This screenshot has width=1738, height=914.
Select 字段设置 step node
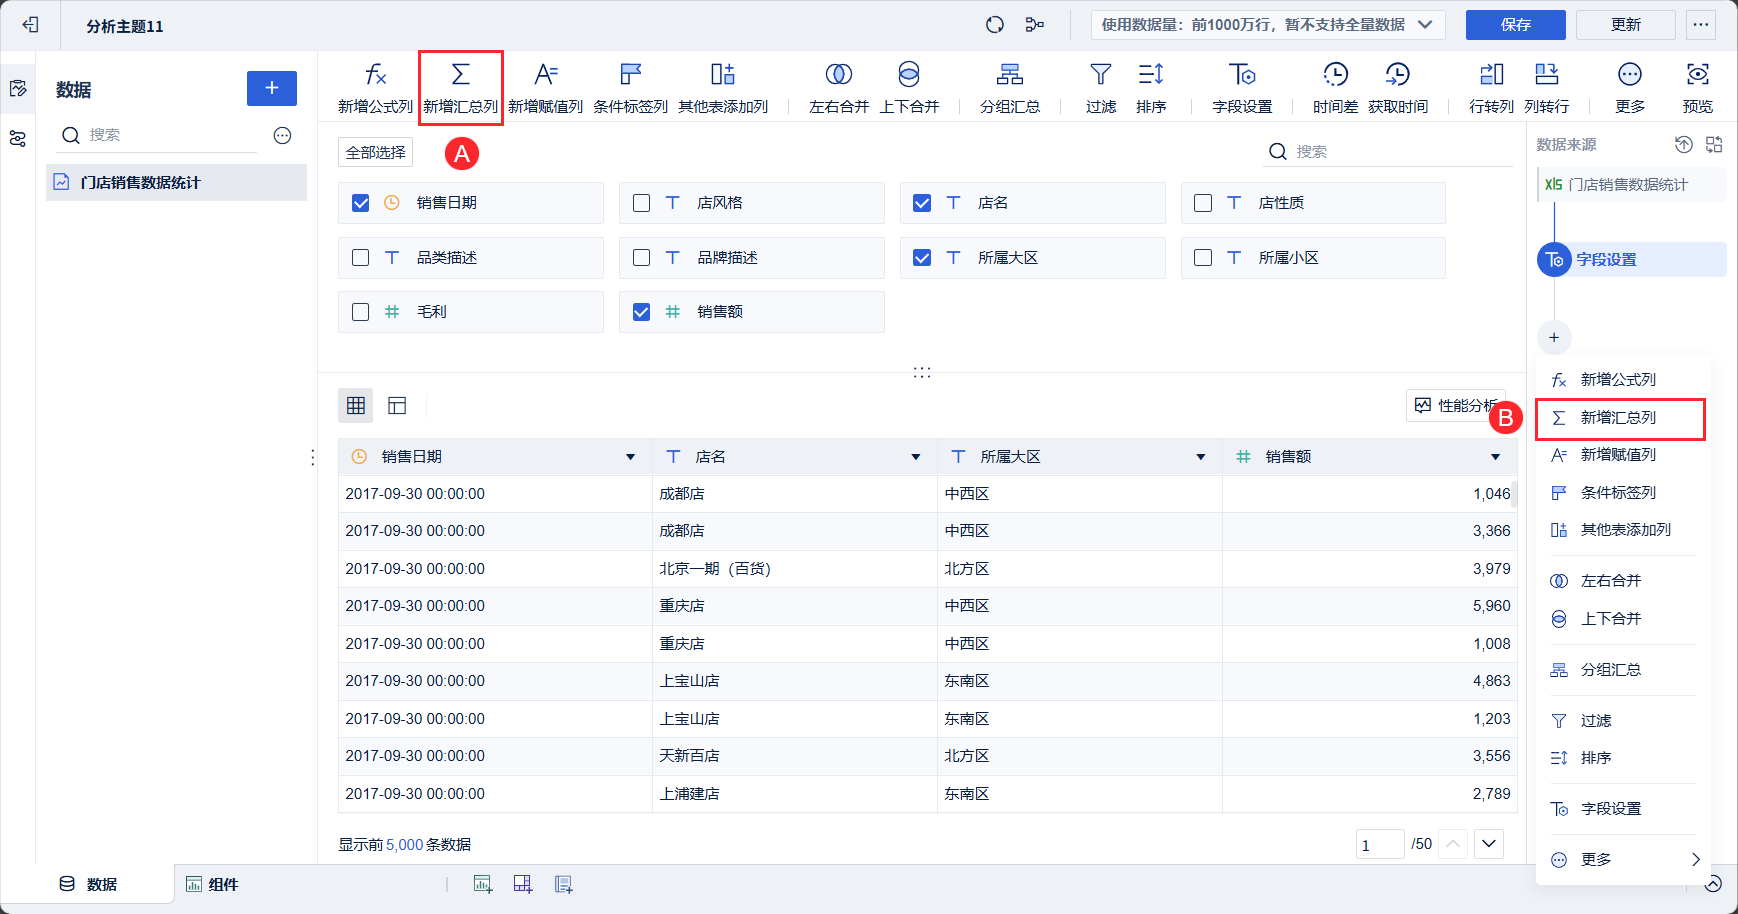pyautogui.click(x=1631, y=260)
